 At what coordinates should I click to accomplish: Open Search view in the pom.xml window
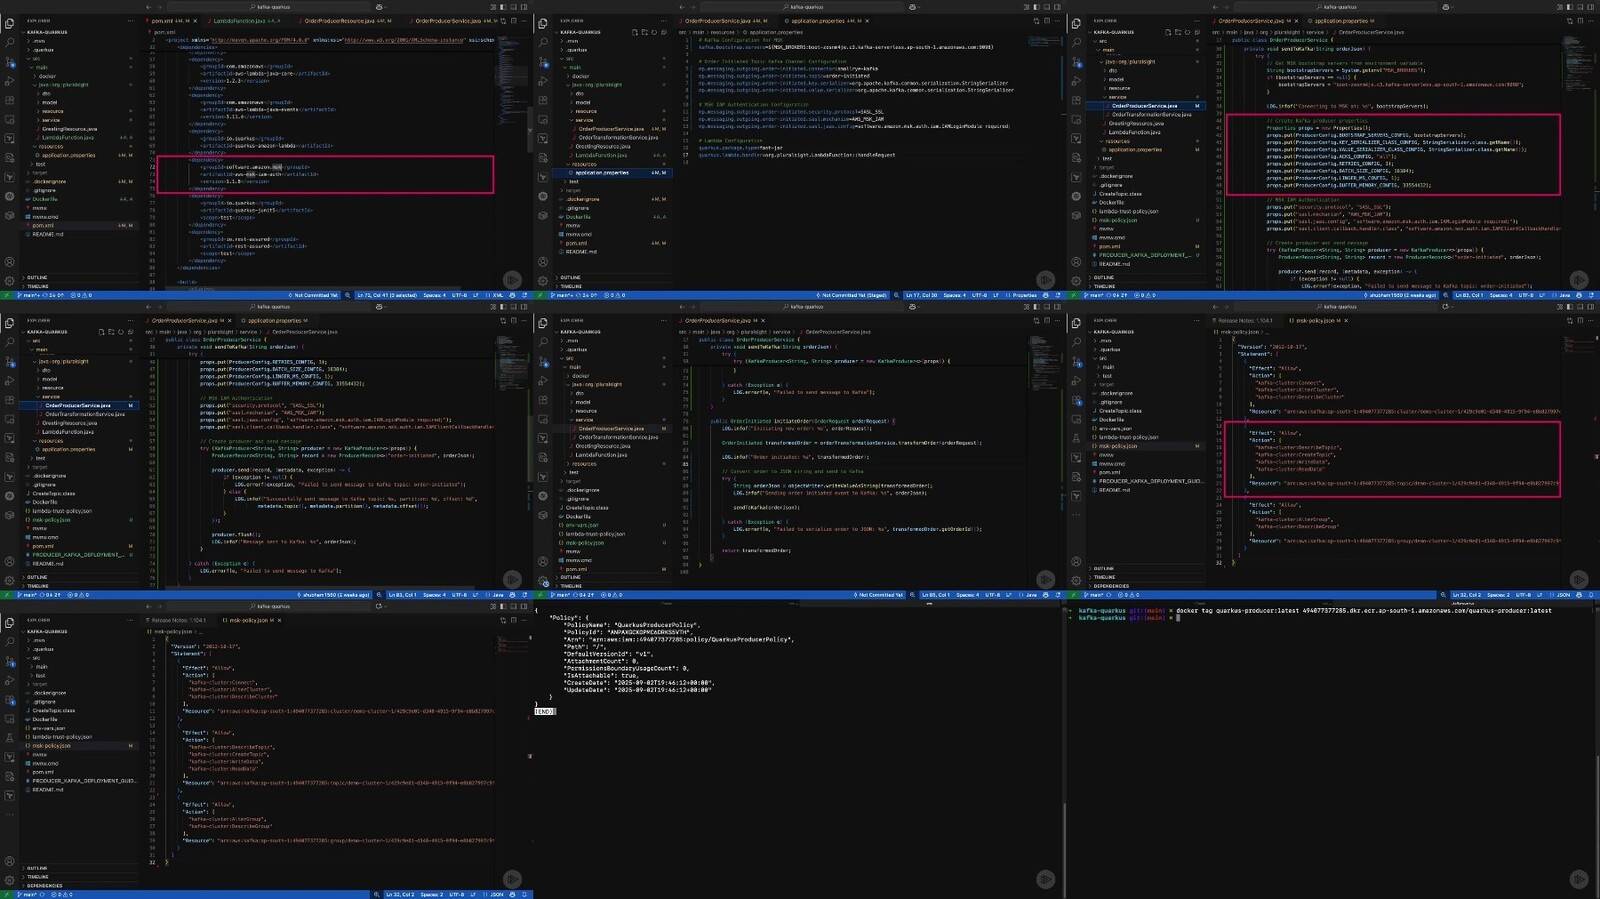[10, 43]
